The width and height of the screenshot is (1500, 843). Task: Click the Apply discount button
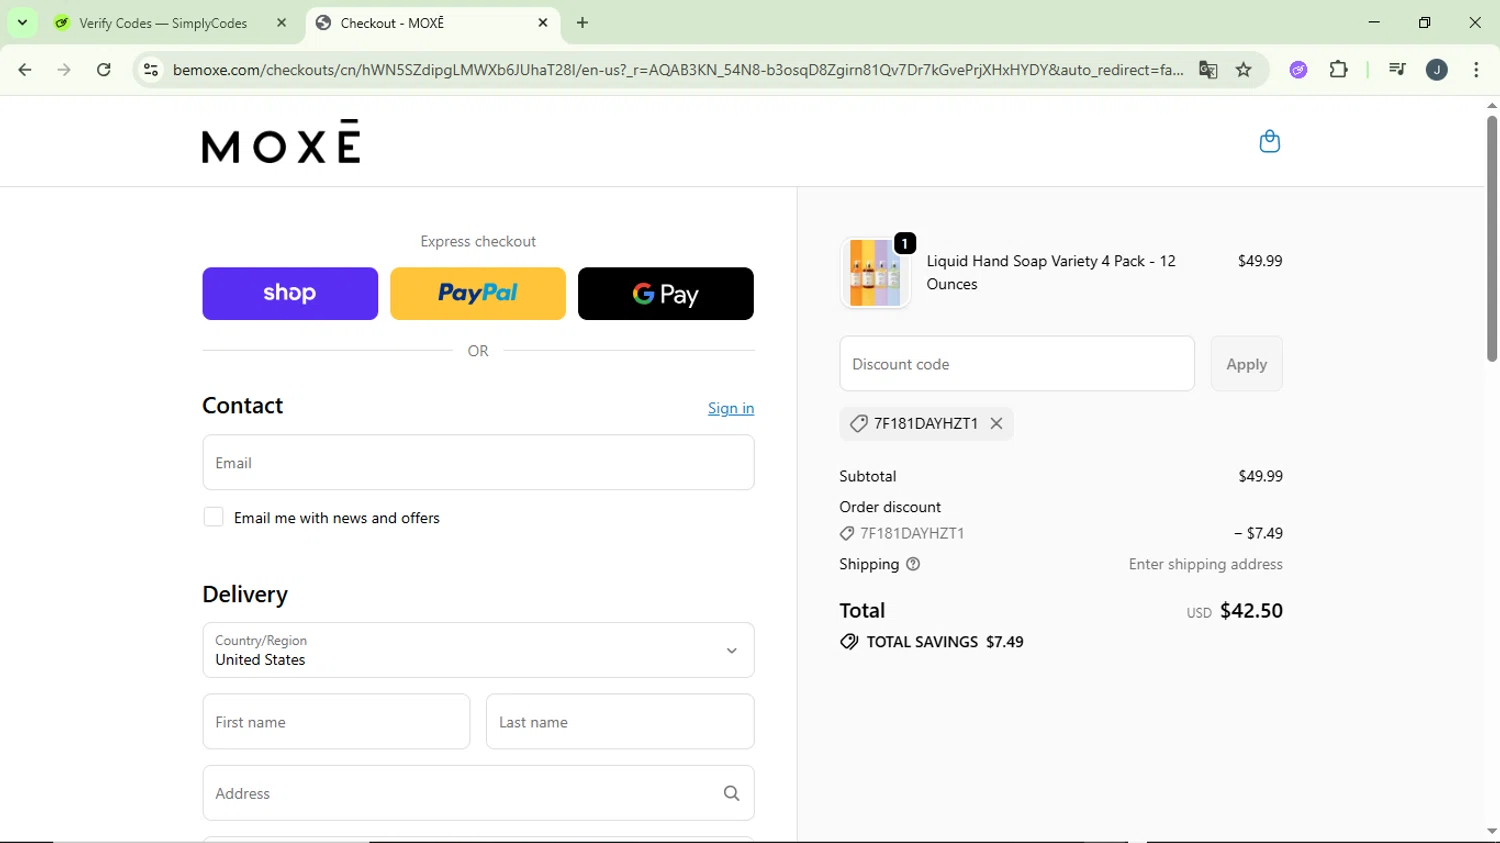tap(1246, 364)
